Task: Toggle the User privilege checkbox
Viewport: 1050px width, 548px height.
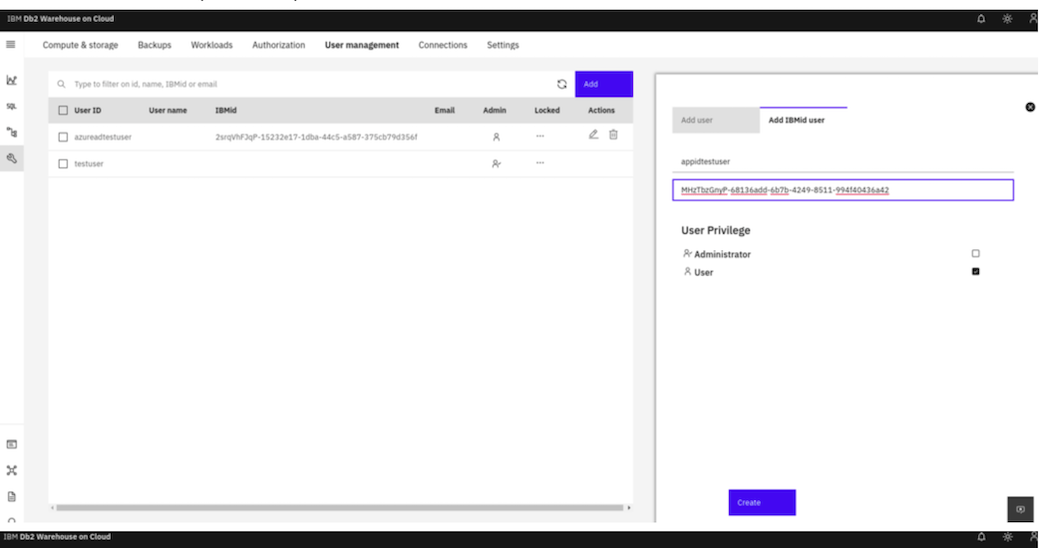Action: (976, 271)
